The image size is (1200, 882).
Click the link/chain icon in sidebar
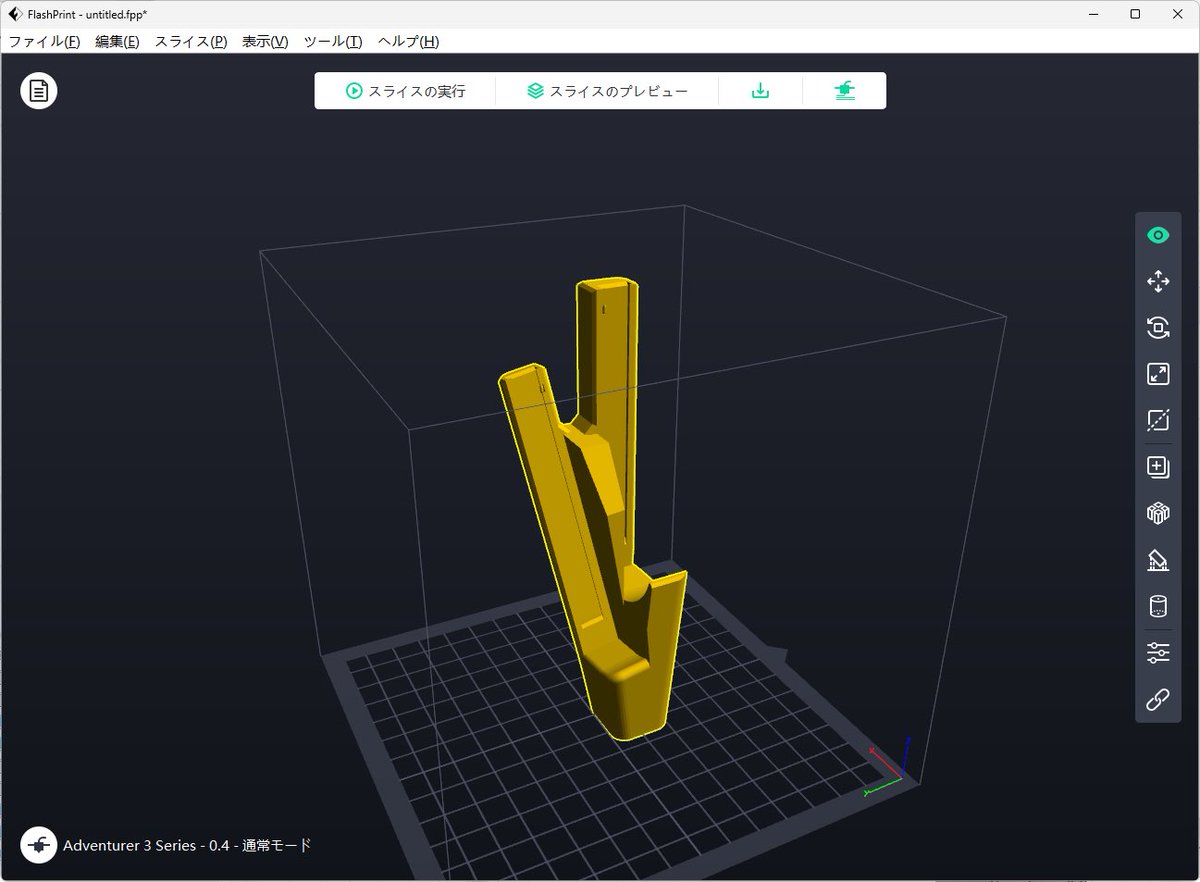1158,699
